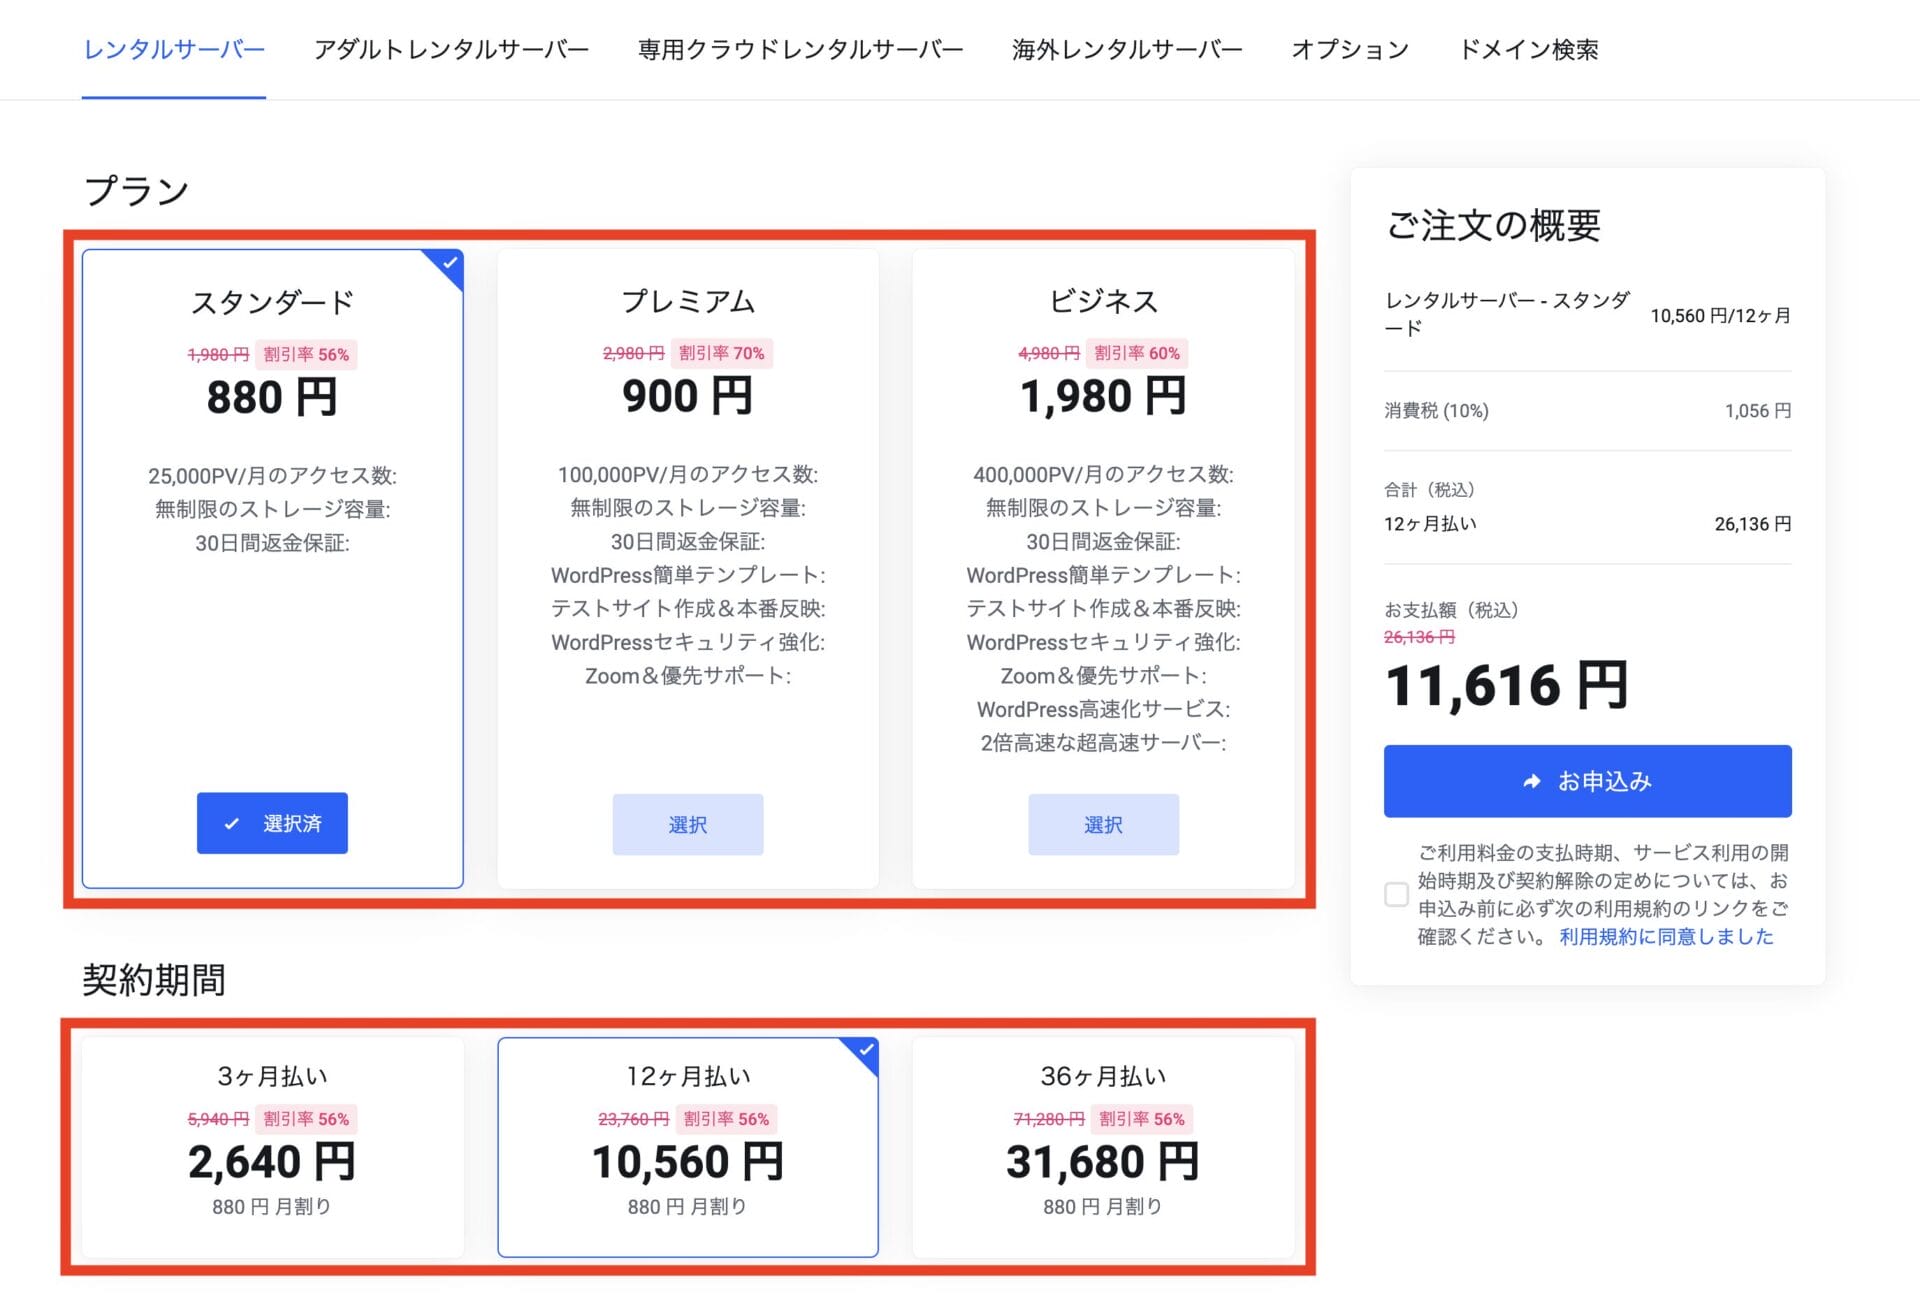The width and height of the screenshot is (1920, 1304).
Task: Enable the terms of service agreement checkbox
Action: click(x=1396, y=895)
